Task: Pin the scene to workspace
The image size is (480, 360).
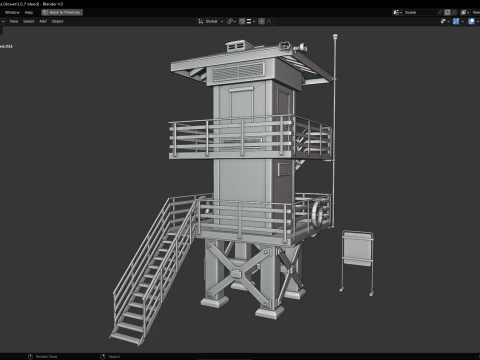Action: [440, 12]
